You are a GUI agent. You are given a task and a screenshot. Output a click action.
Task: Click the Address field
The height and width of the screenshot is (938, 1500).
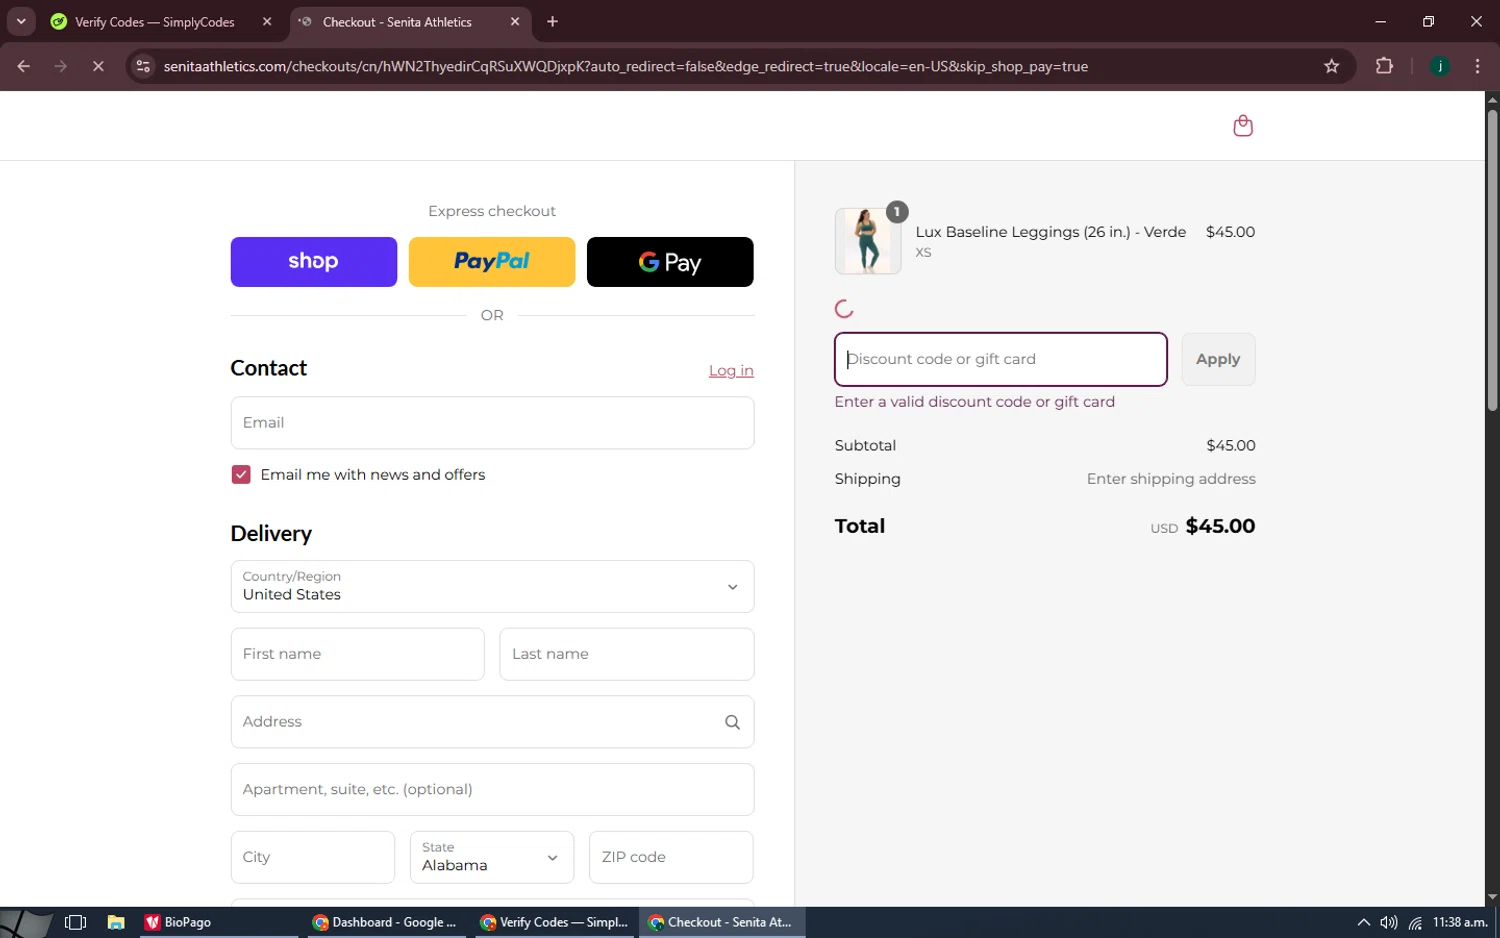click(x=492, y=722)
